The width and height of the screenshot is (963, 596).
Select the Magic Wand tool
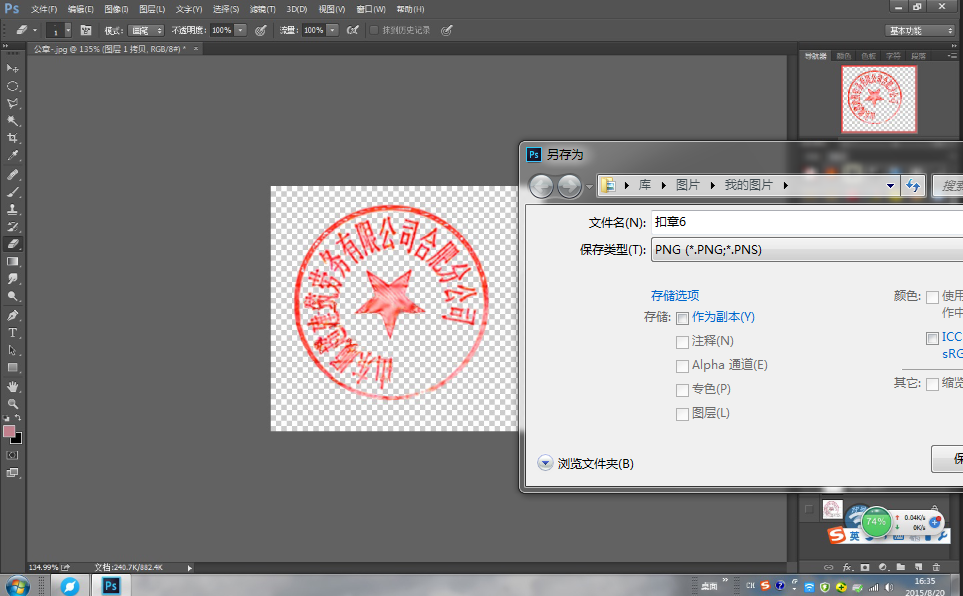point(13,120)
